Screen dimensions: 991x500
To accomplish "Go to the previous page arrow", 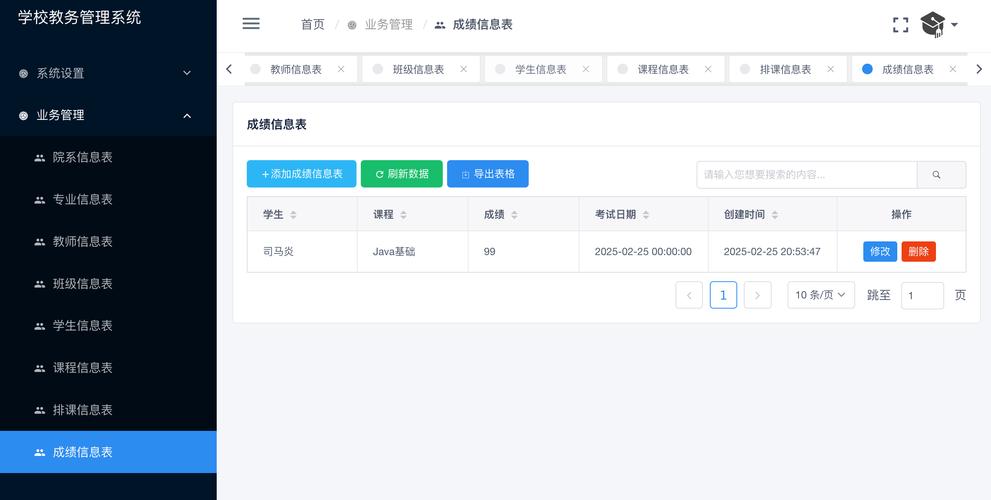I will (x=689, y=295).
